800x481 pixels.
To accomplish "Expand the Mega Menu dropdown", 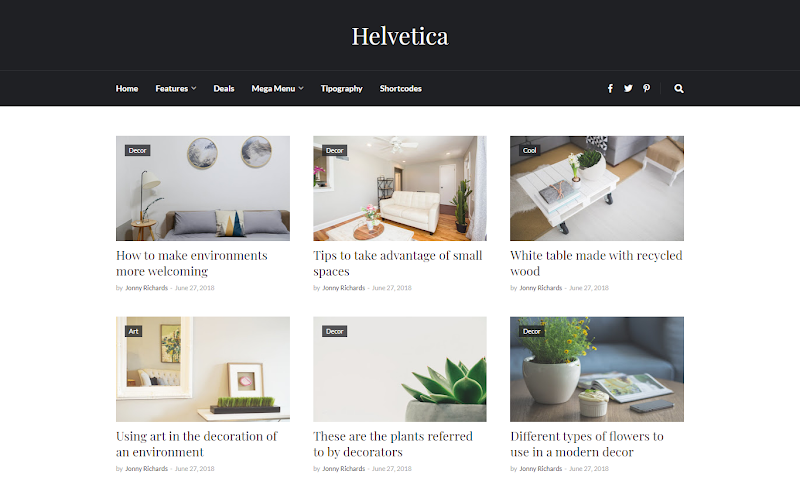I will click(x=278, y=89).
